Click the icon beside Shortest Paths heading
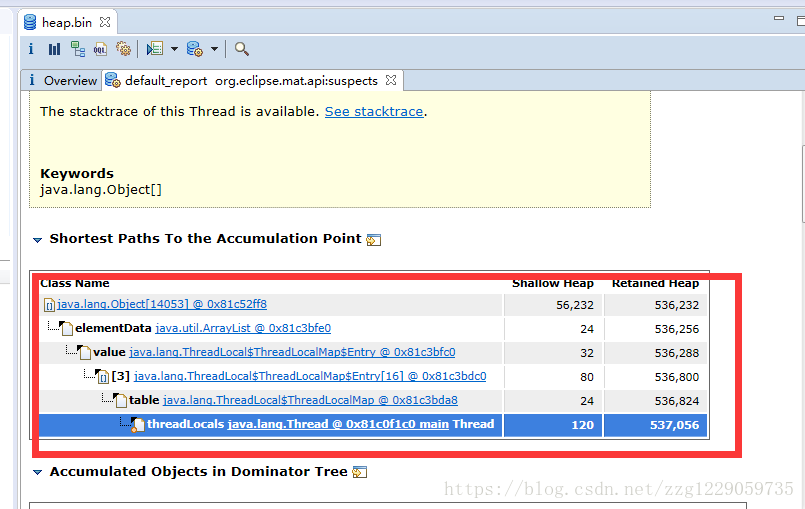This screenshot has width=805, height=509. 374,240
